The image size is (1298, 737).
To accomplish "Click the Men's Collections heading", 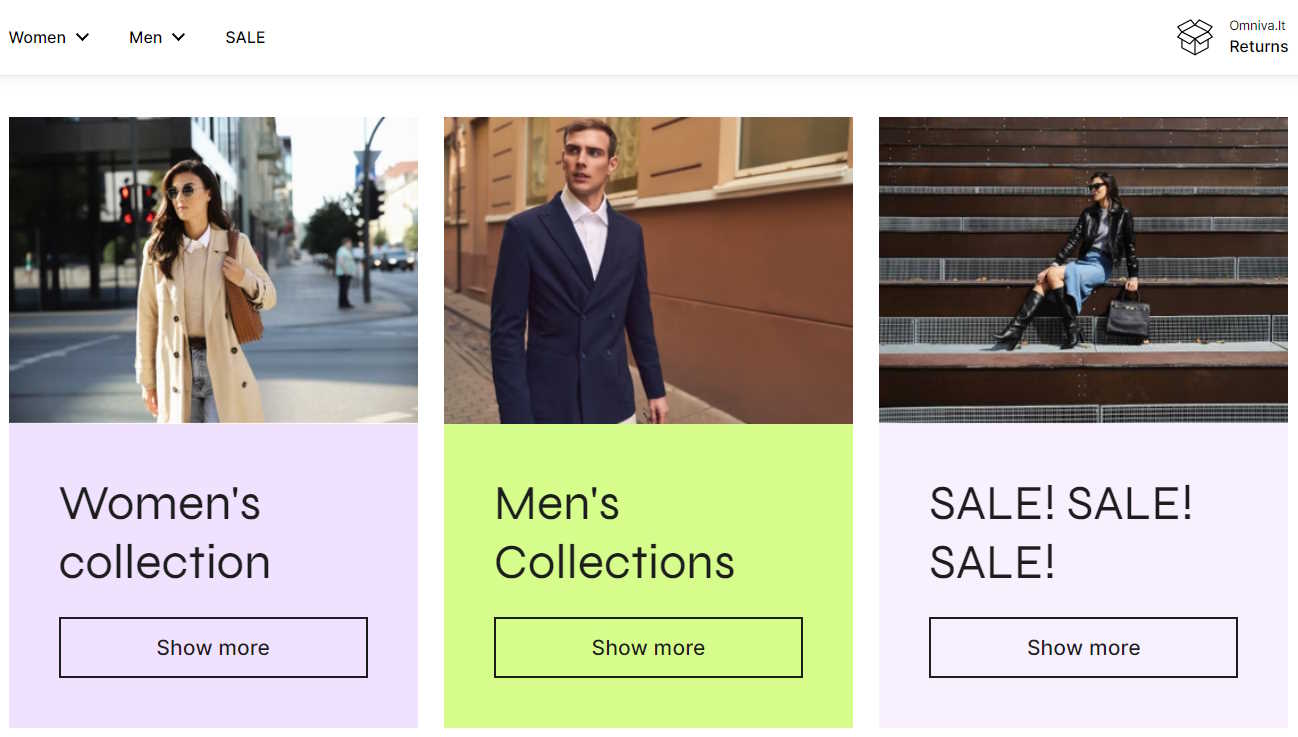I will pos(614,532).
